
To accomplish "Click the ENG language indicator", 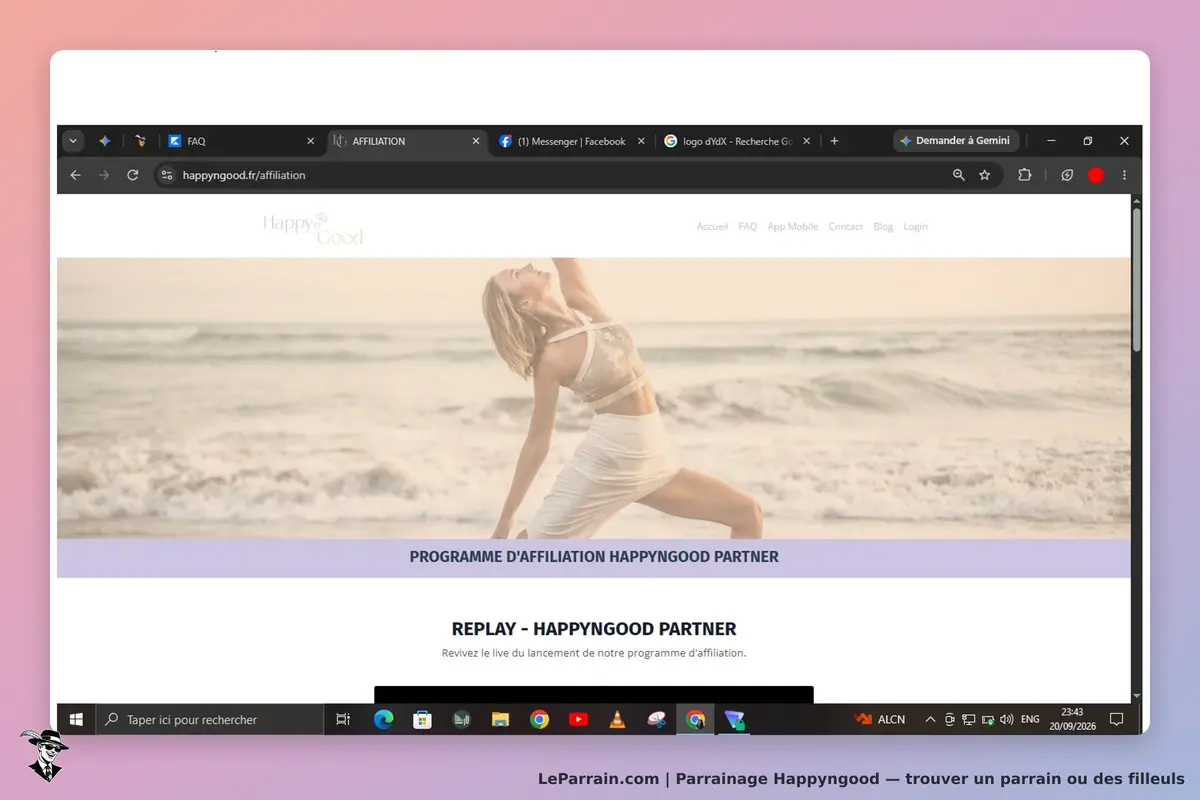I will 1031,719.
